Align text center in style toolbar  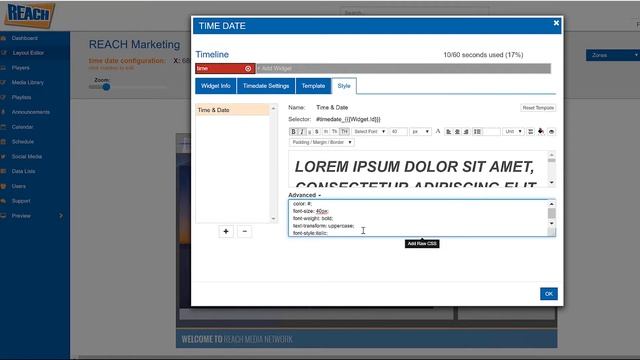(458, 131)
